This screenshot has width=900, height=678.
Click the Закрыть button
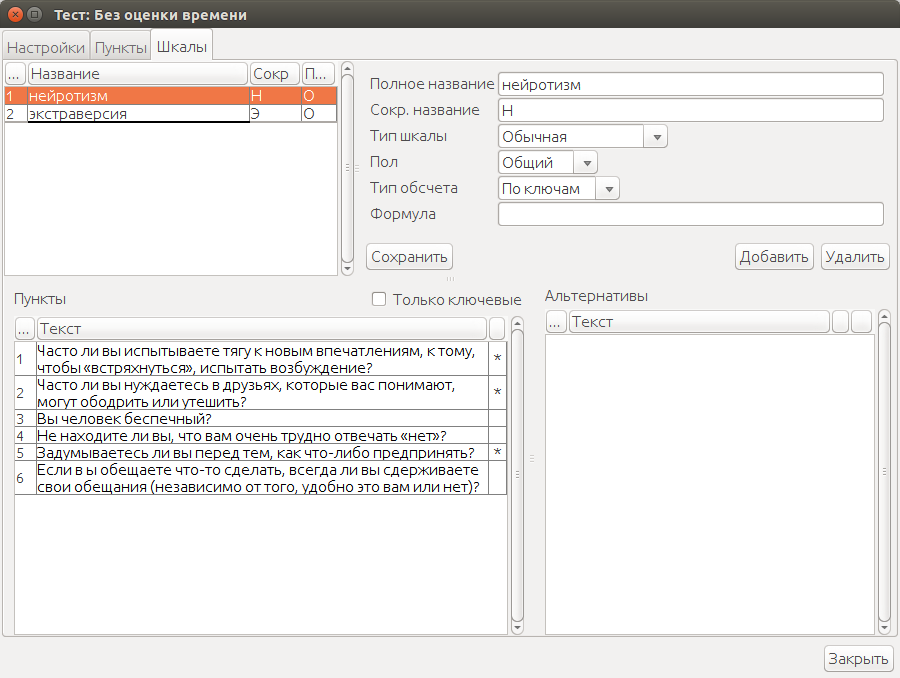point(858,658)
